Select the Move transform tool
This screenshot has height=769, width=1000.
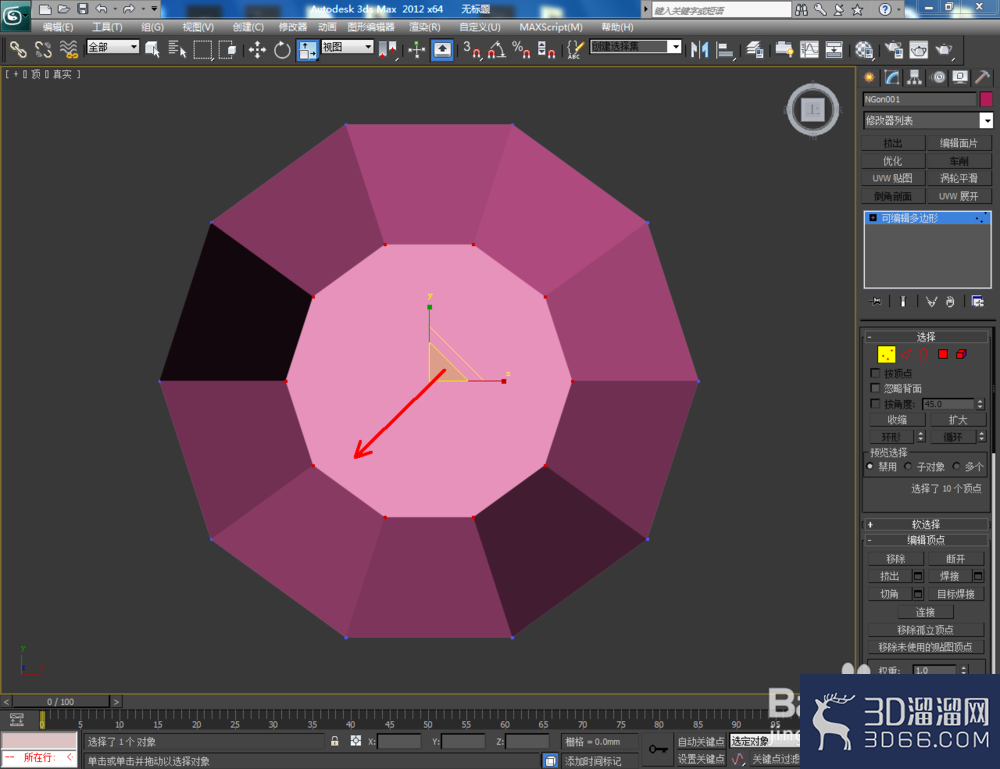pos(257,49)
